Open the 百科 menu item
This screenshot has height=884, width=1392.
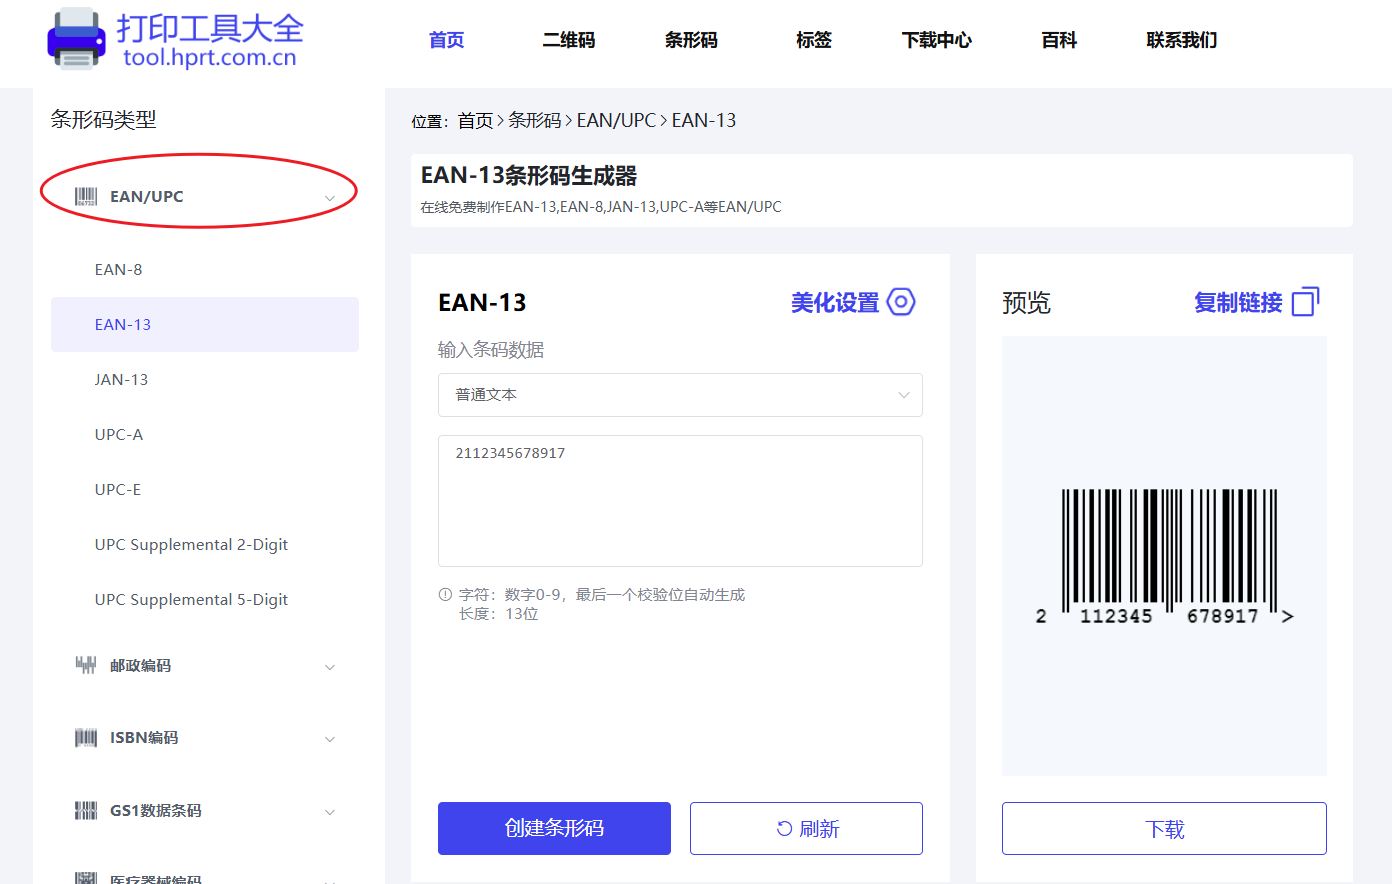pyautogui.click(x=1059, y=40)
